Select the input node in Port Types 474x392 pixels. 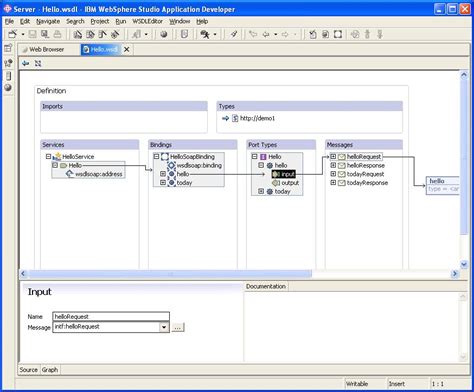284,174
